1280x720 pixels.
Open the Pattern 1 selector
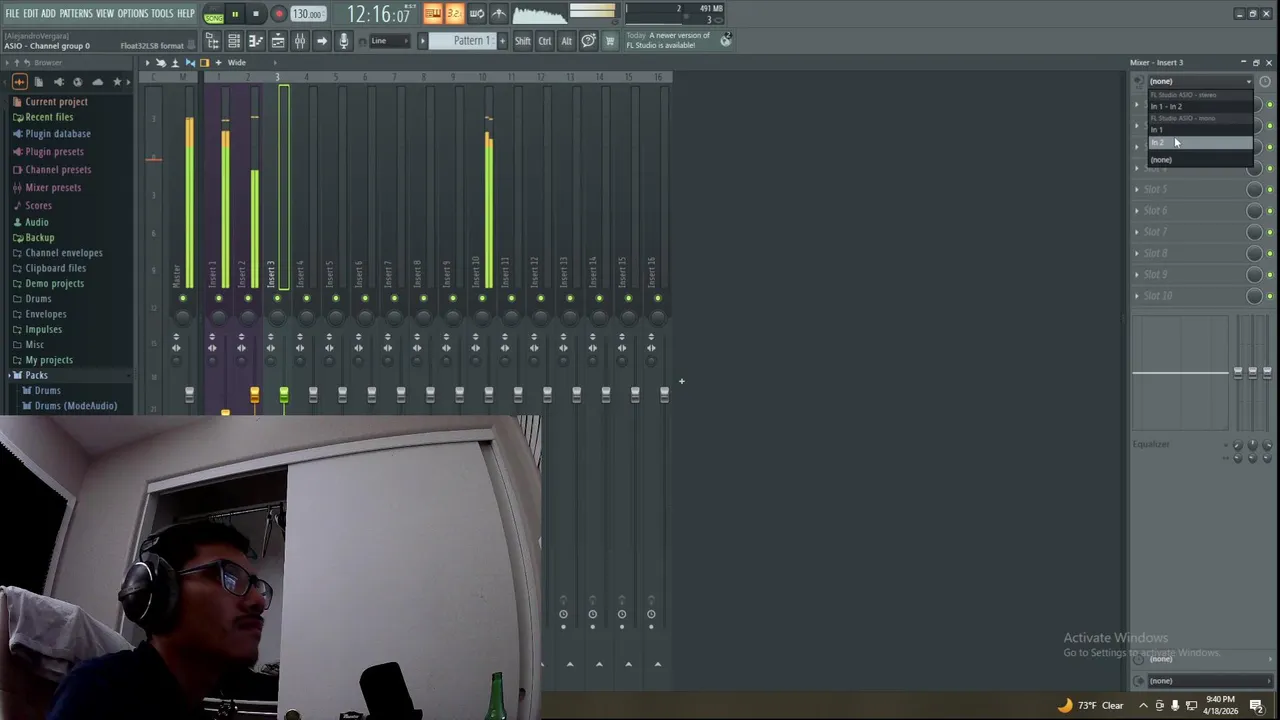464,41
